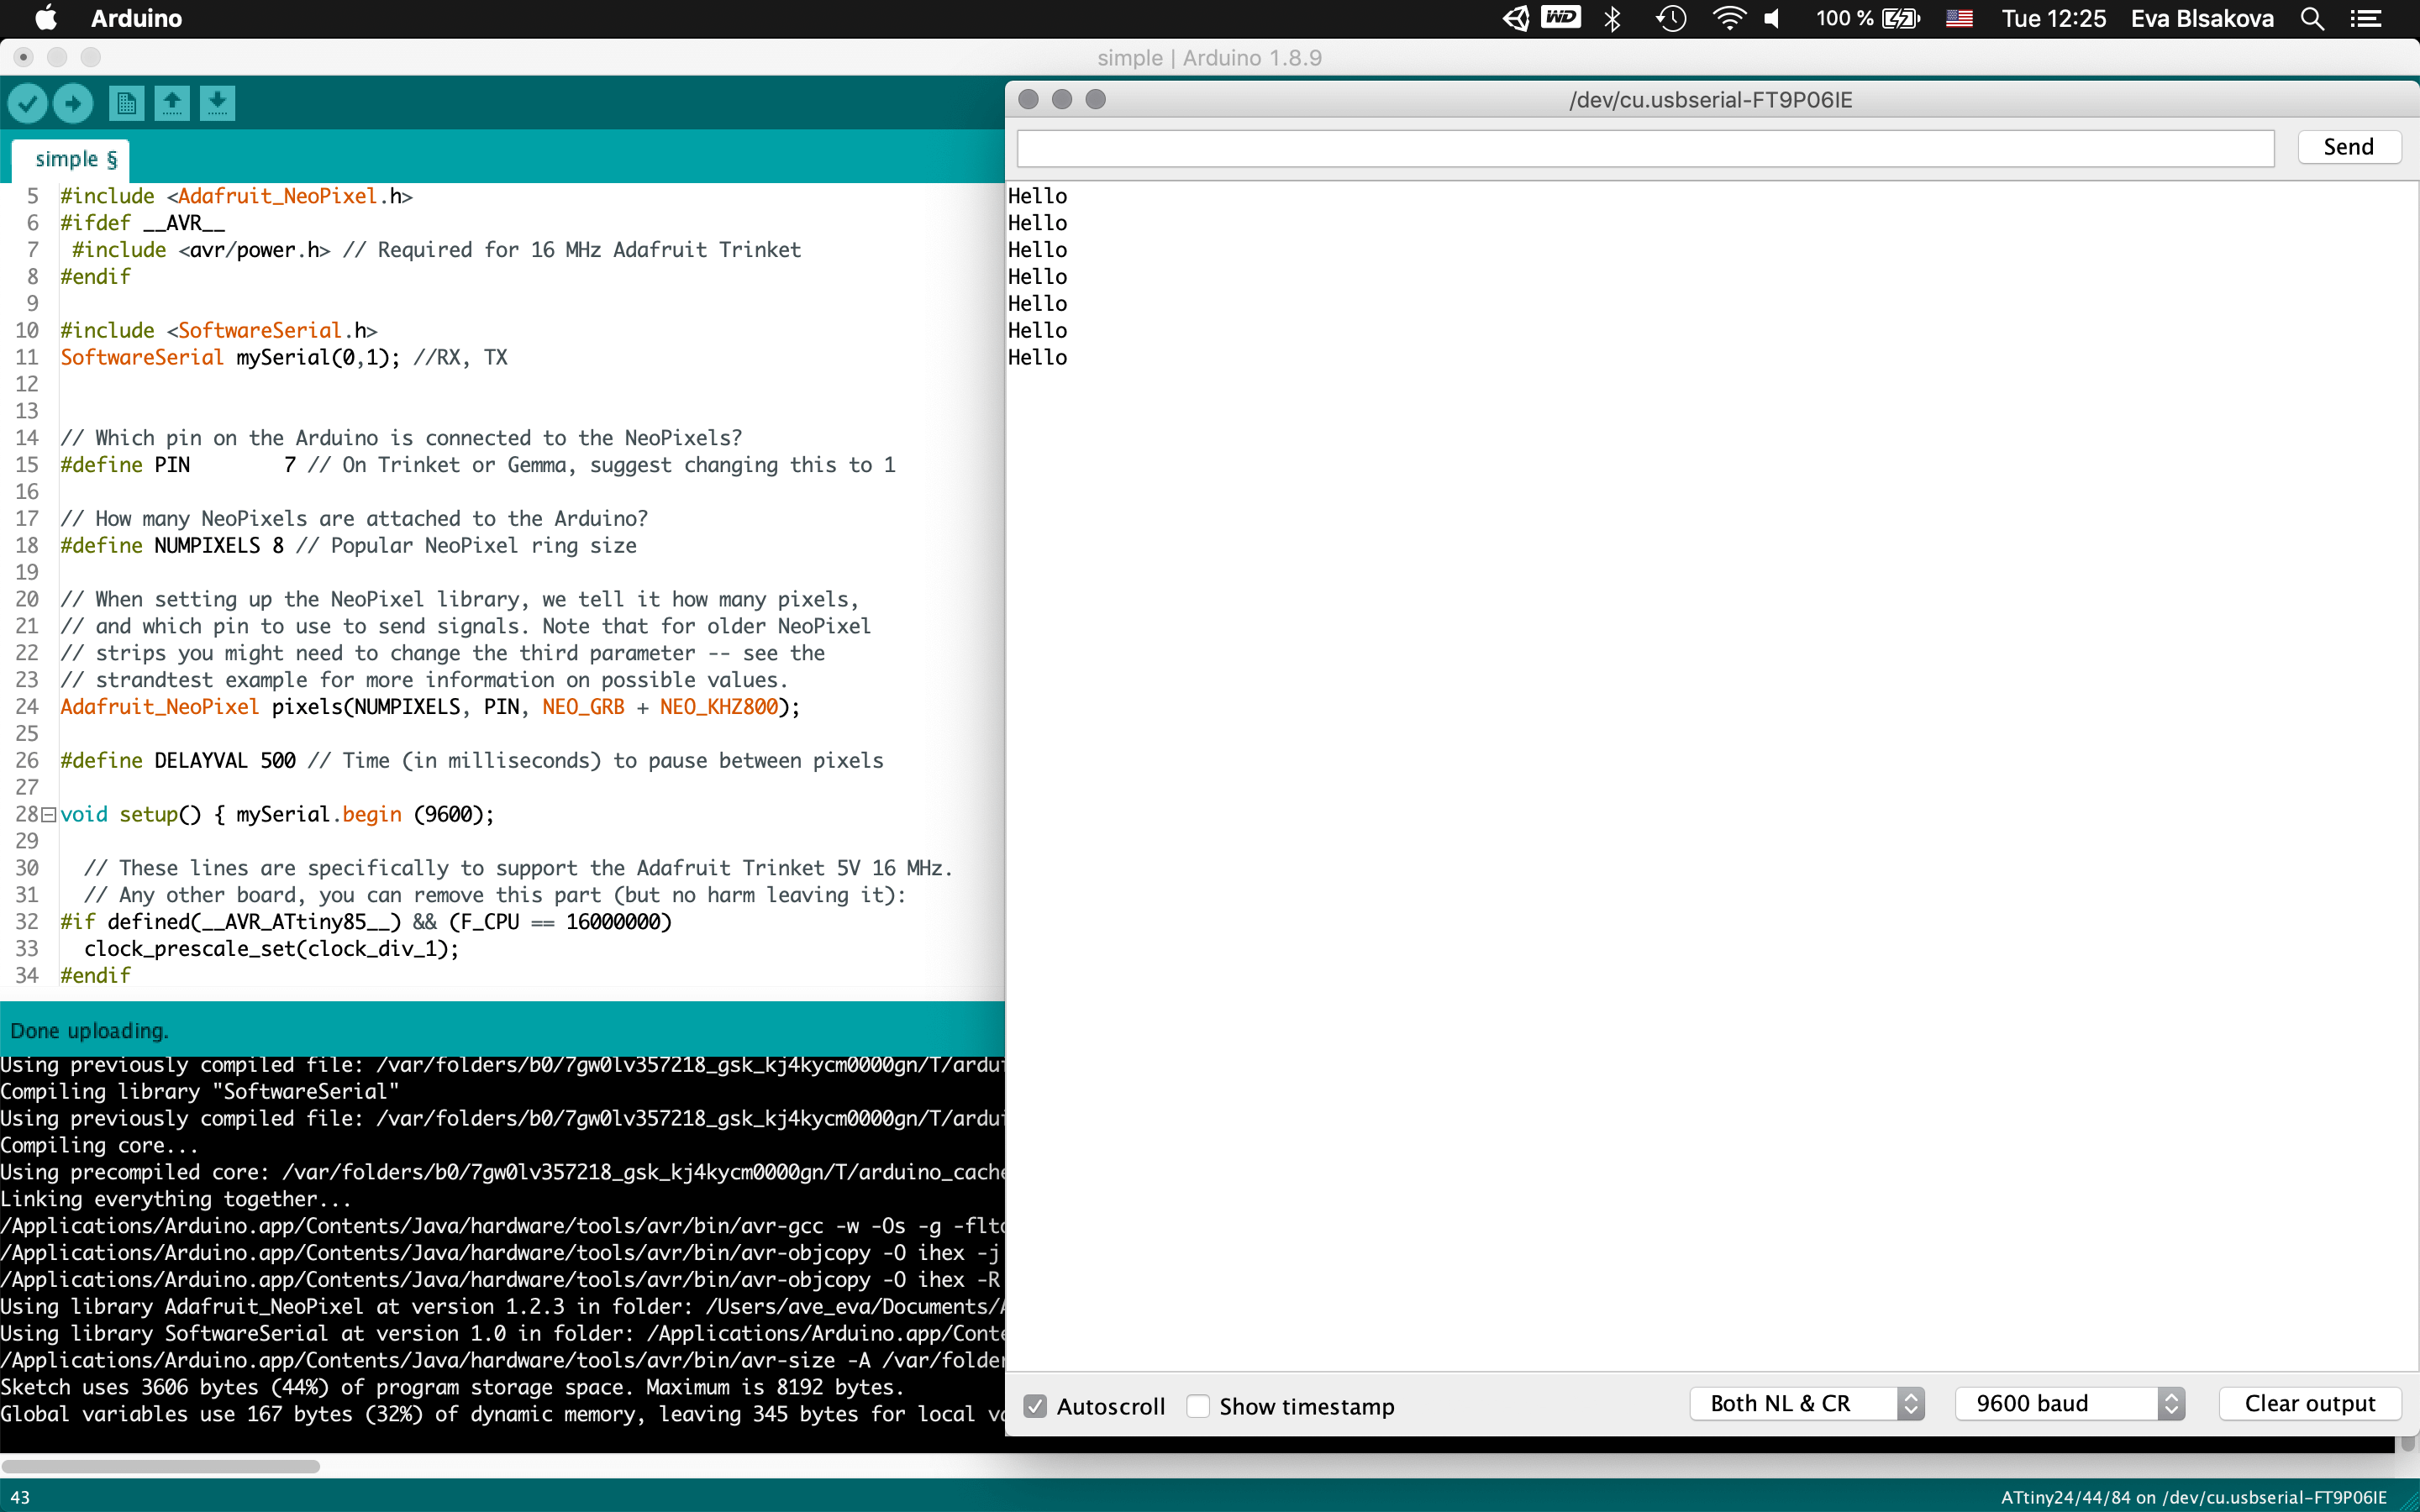Open the Time Machine menu bar icon
2420x1512 pixels.
pos(1671,18)
